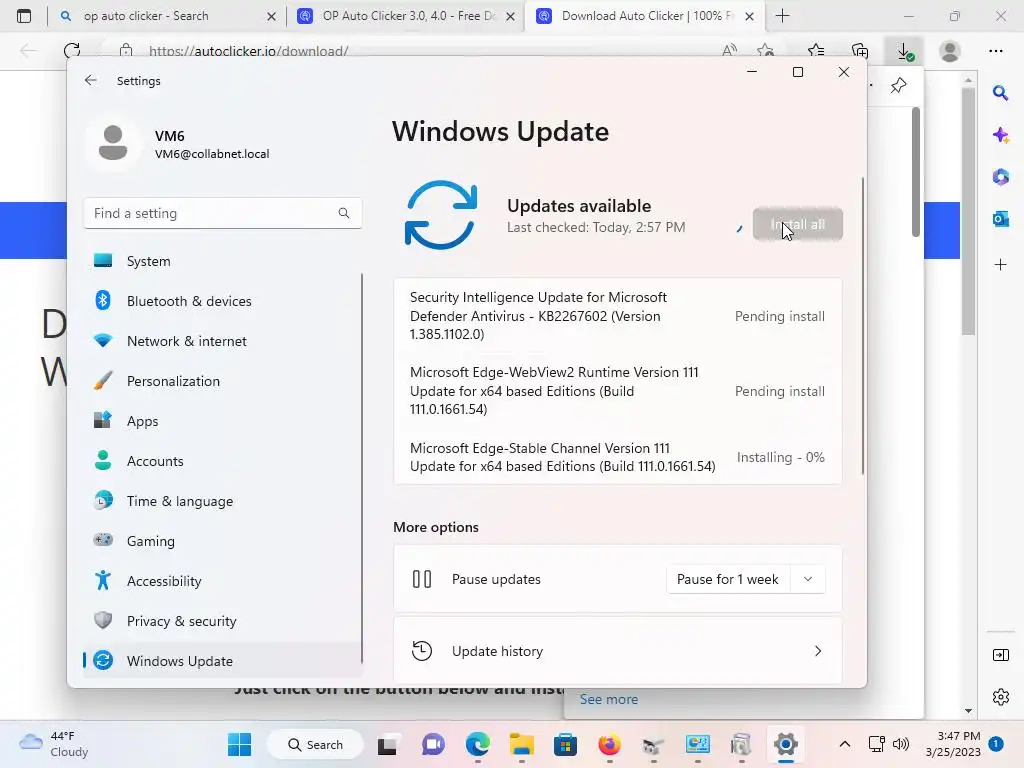This screenshot has height=768, width=1024.
Task: Click the Install all button
Action: click(797, 224)
